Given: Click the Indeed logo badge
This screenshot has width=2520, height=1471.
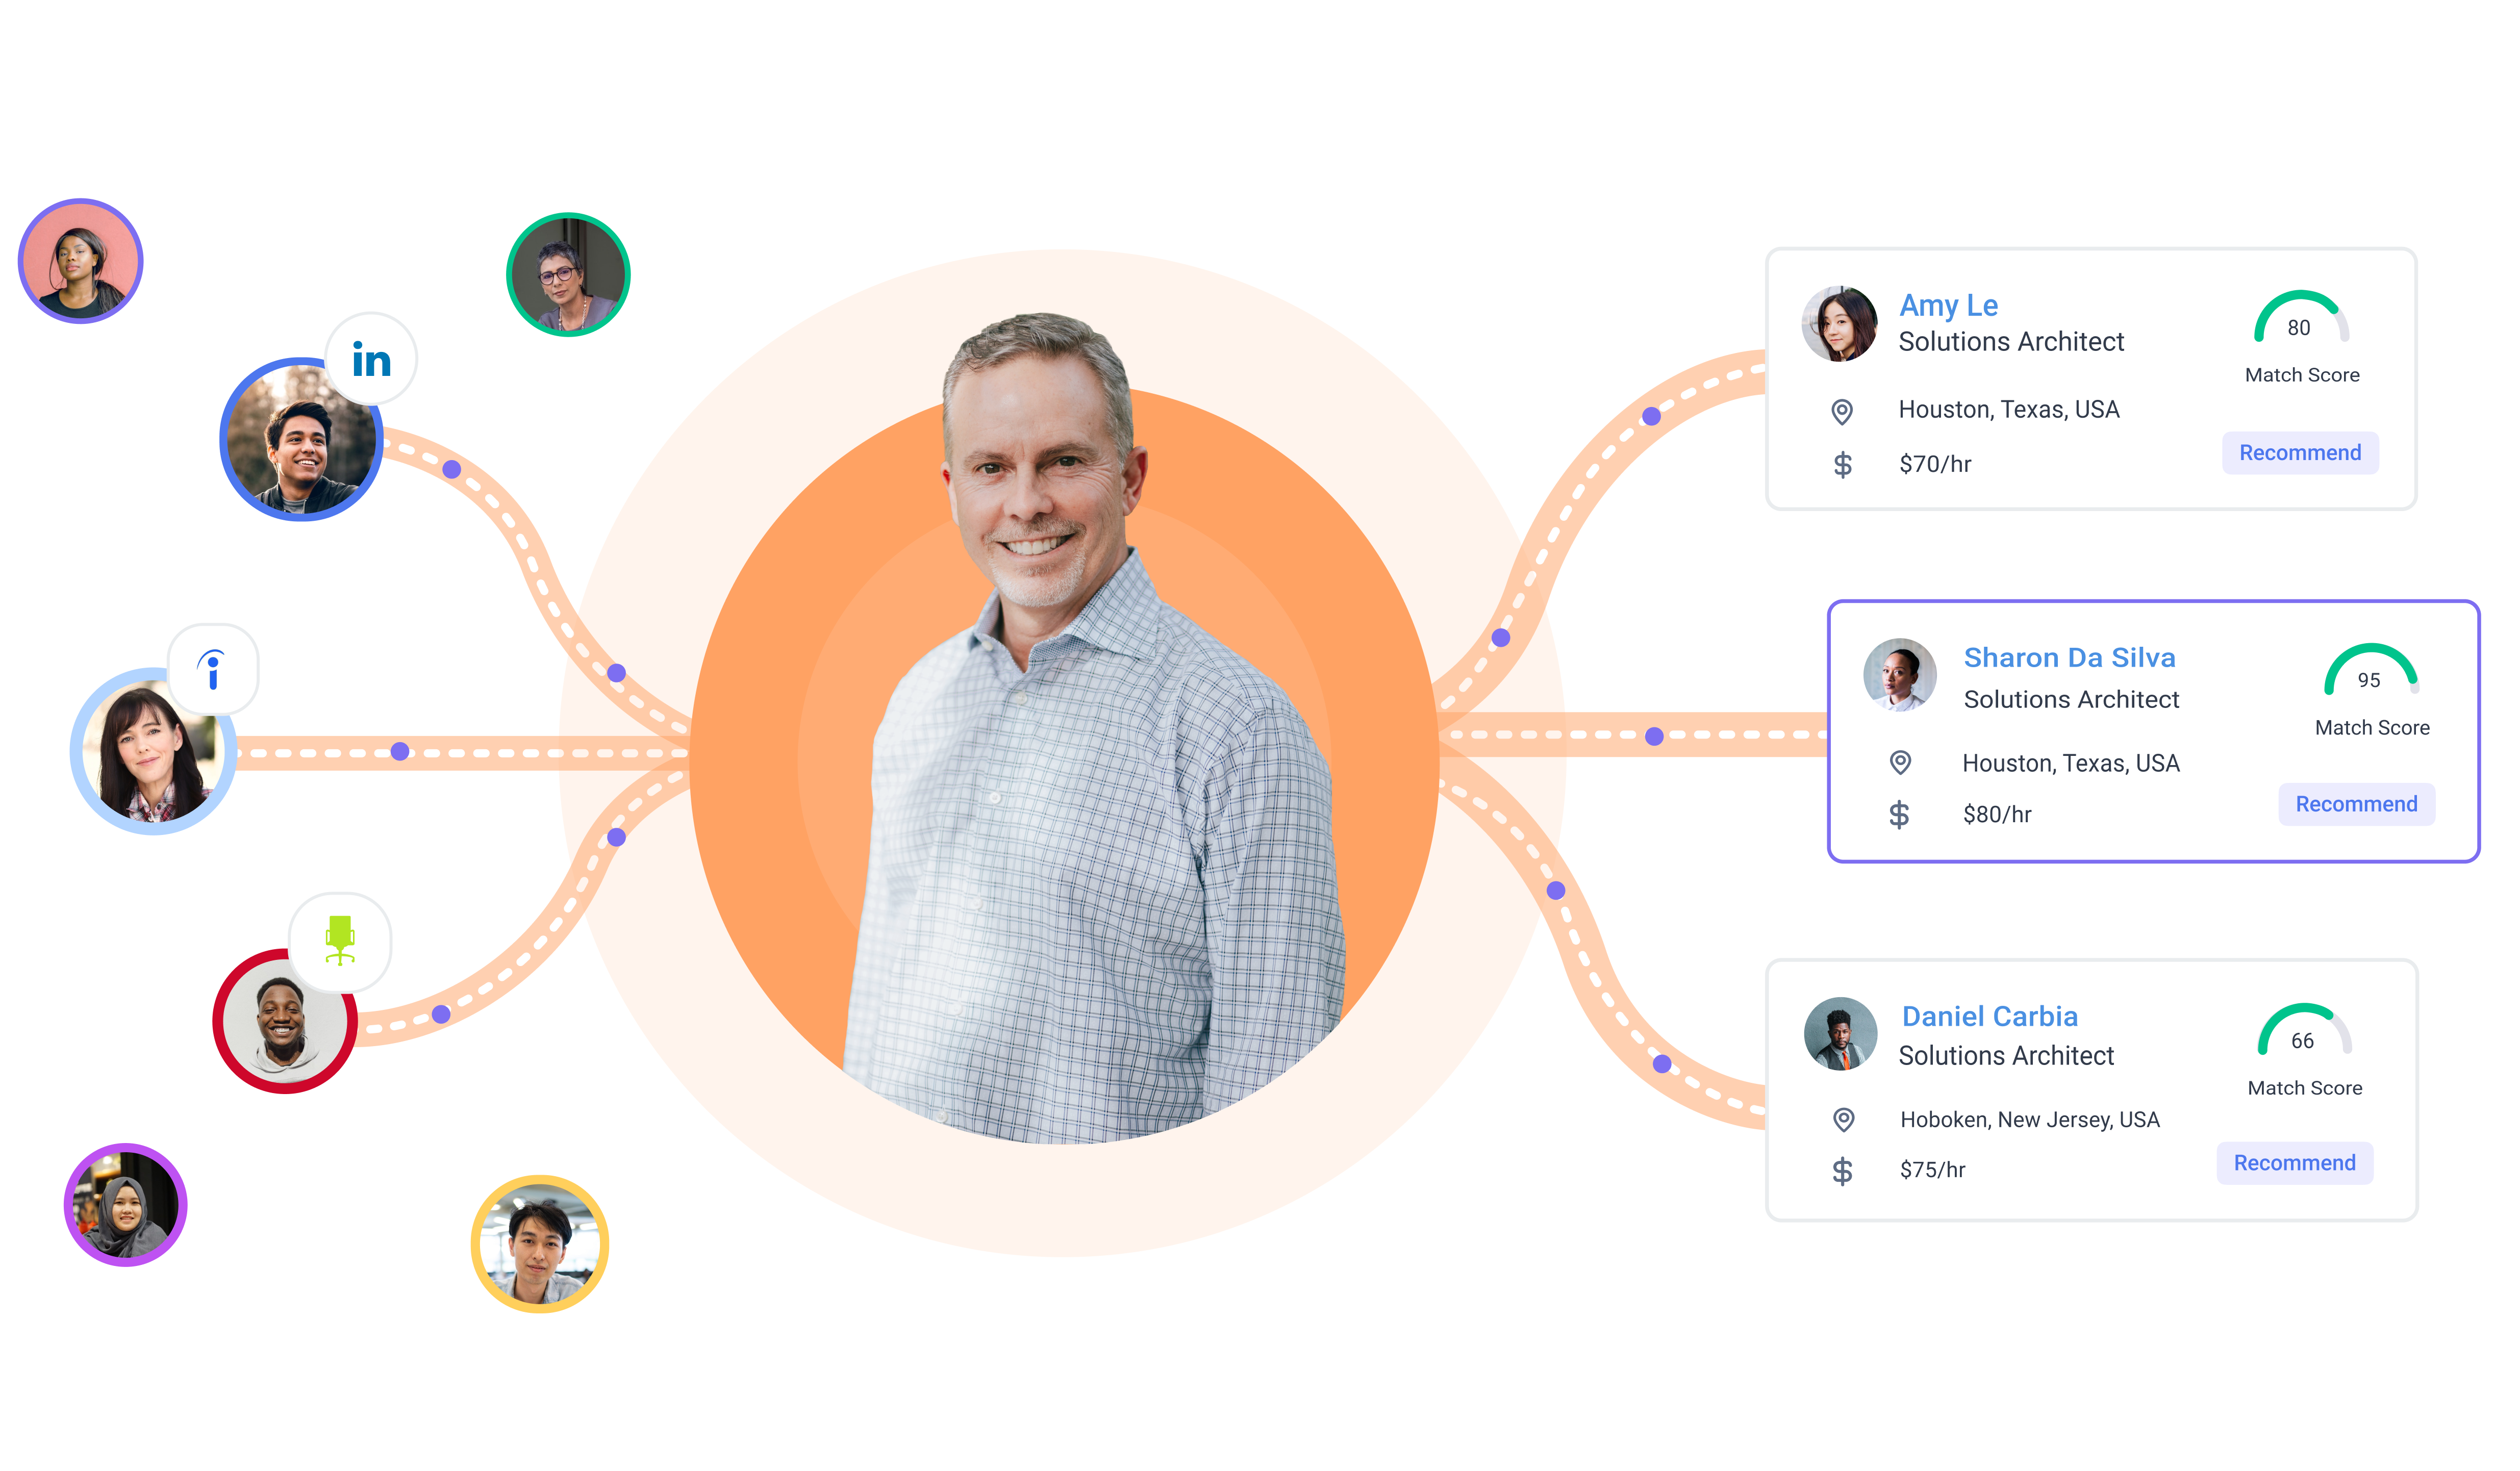Looking at the screenshot, I should pyautogui.click(x=213, y=669).
